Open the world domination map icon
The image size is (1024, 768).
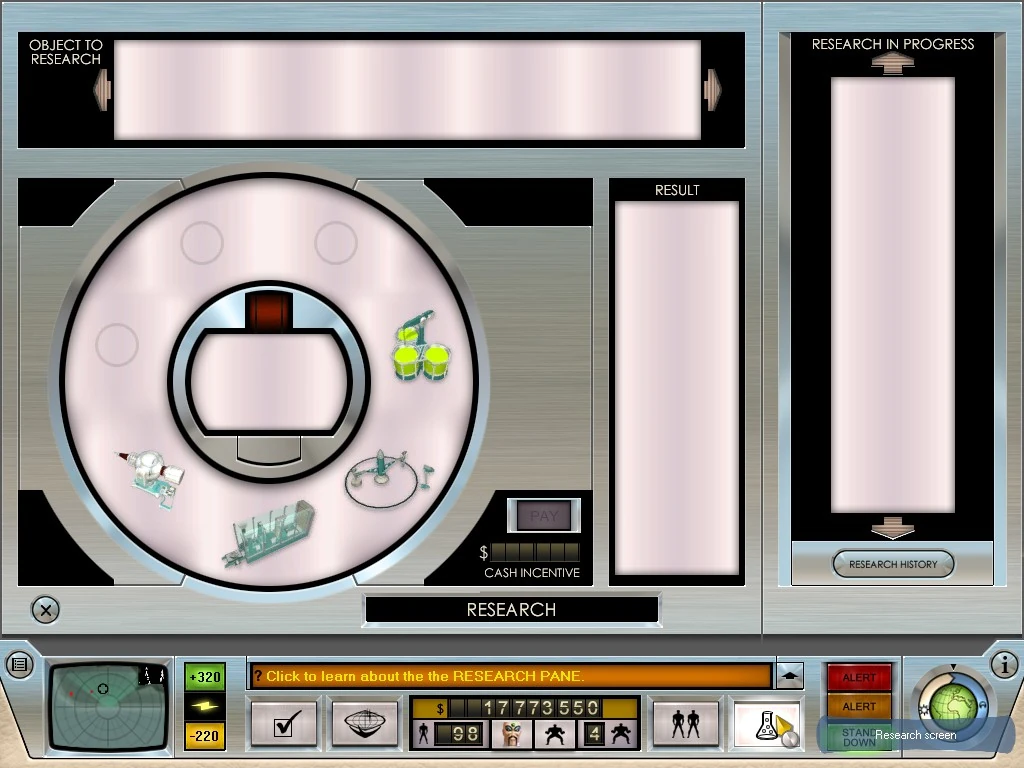[364, 723]
